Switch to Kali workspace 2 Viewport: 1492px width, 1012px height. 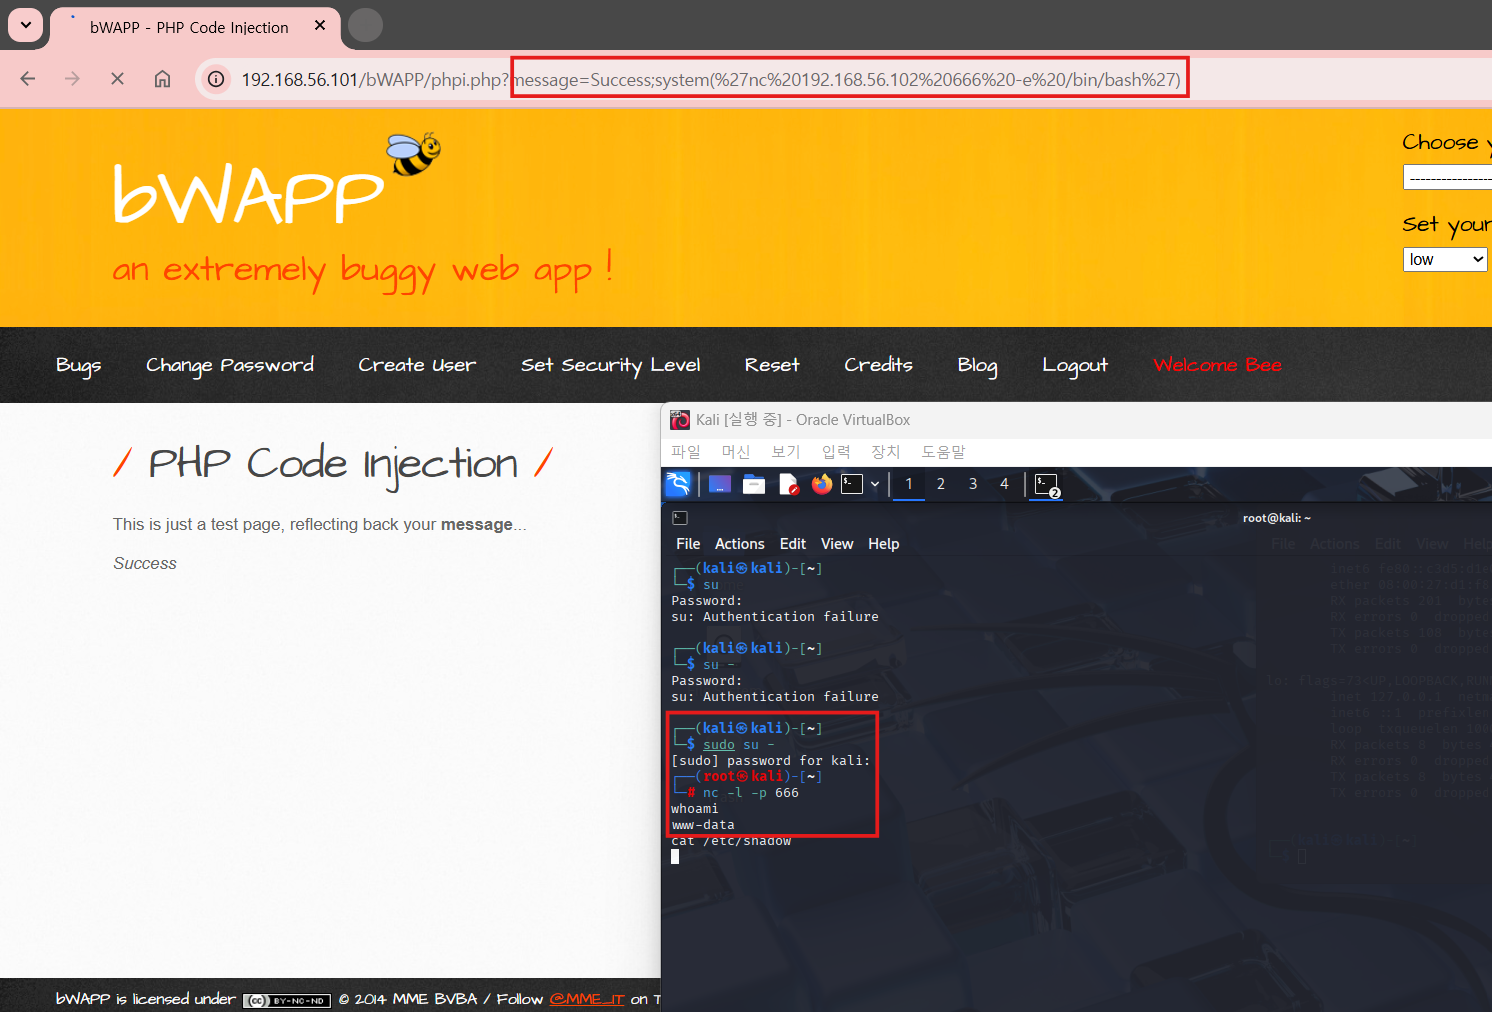[941, 484]
